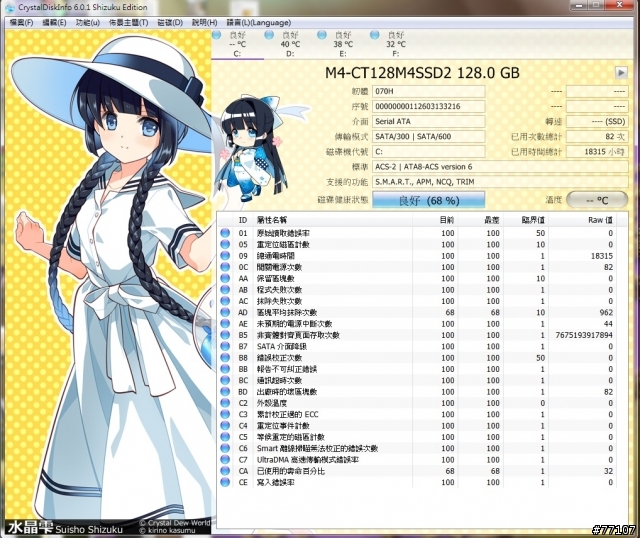The image size is (640, 538).
Task: Click the next disk arrow button
Action: [621, 73]
